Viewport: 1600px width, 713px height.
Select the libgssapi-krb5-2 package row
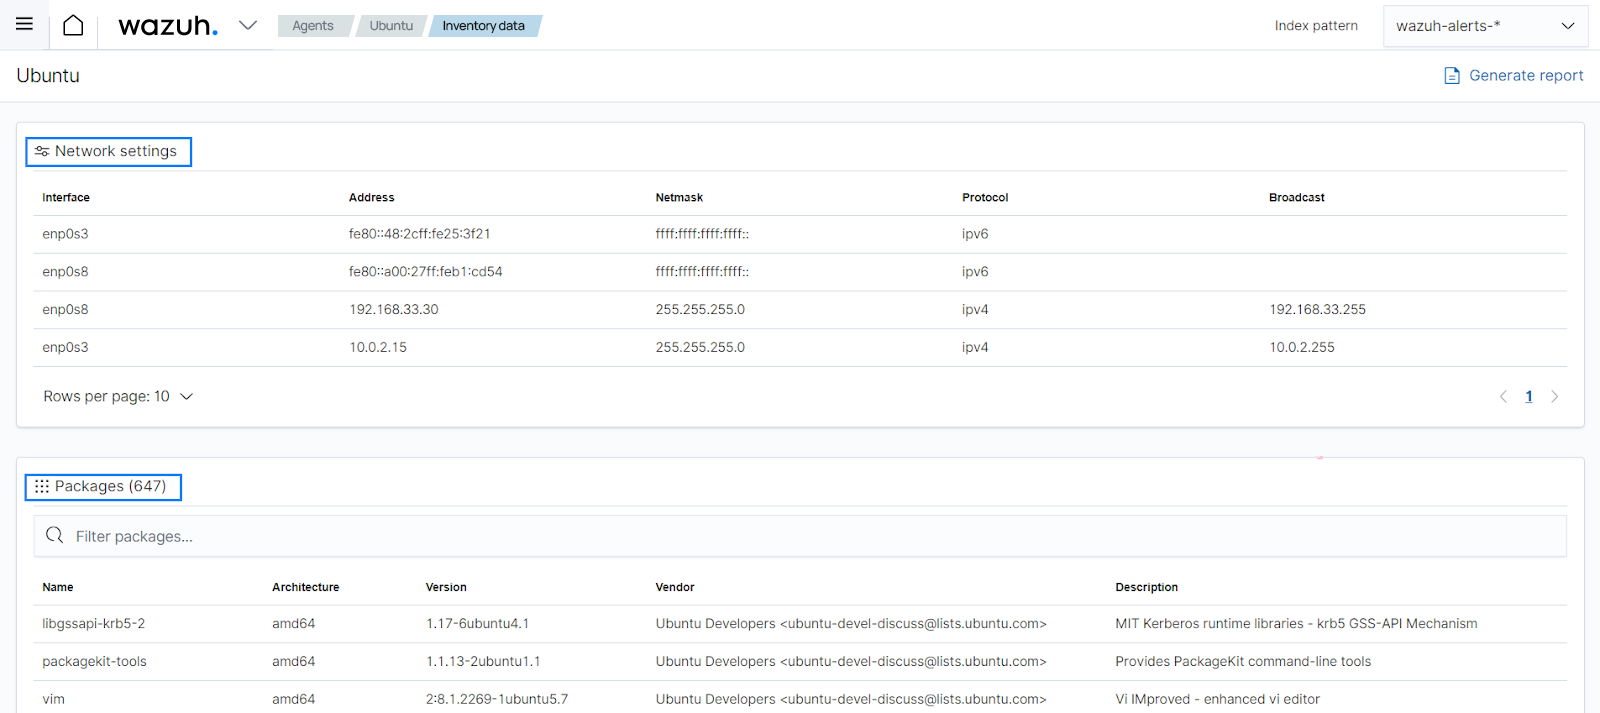(800, 624)
